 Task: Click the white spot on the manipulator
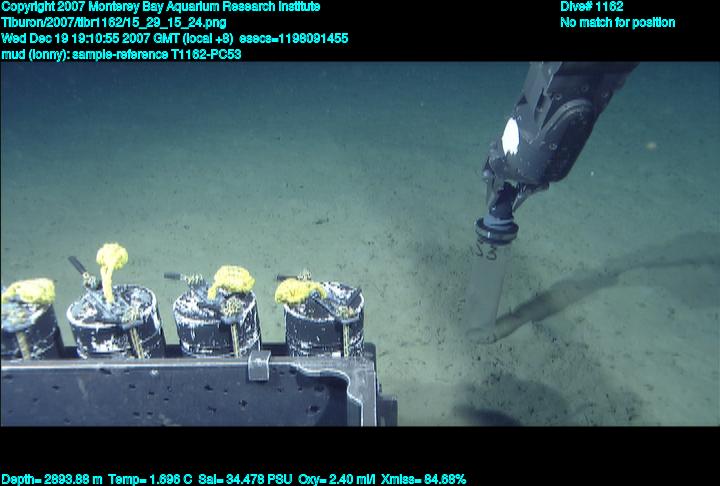[511, 136]
